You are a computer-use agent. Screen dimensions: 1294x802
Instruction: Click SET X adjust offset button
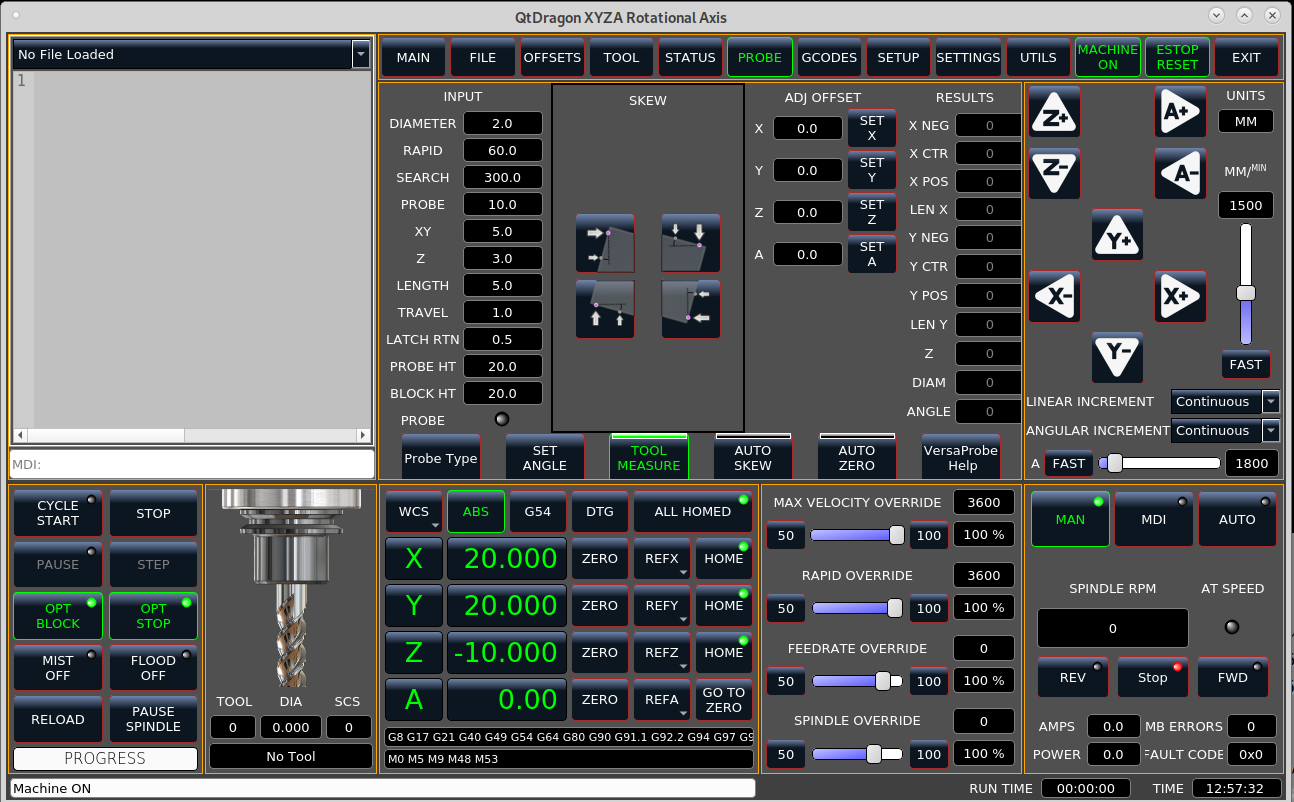click(x=872, y=128)
